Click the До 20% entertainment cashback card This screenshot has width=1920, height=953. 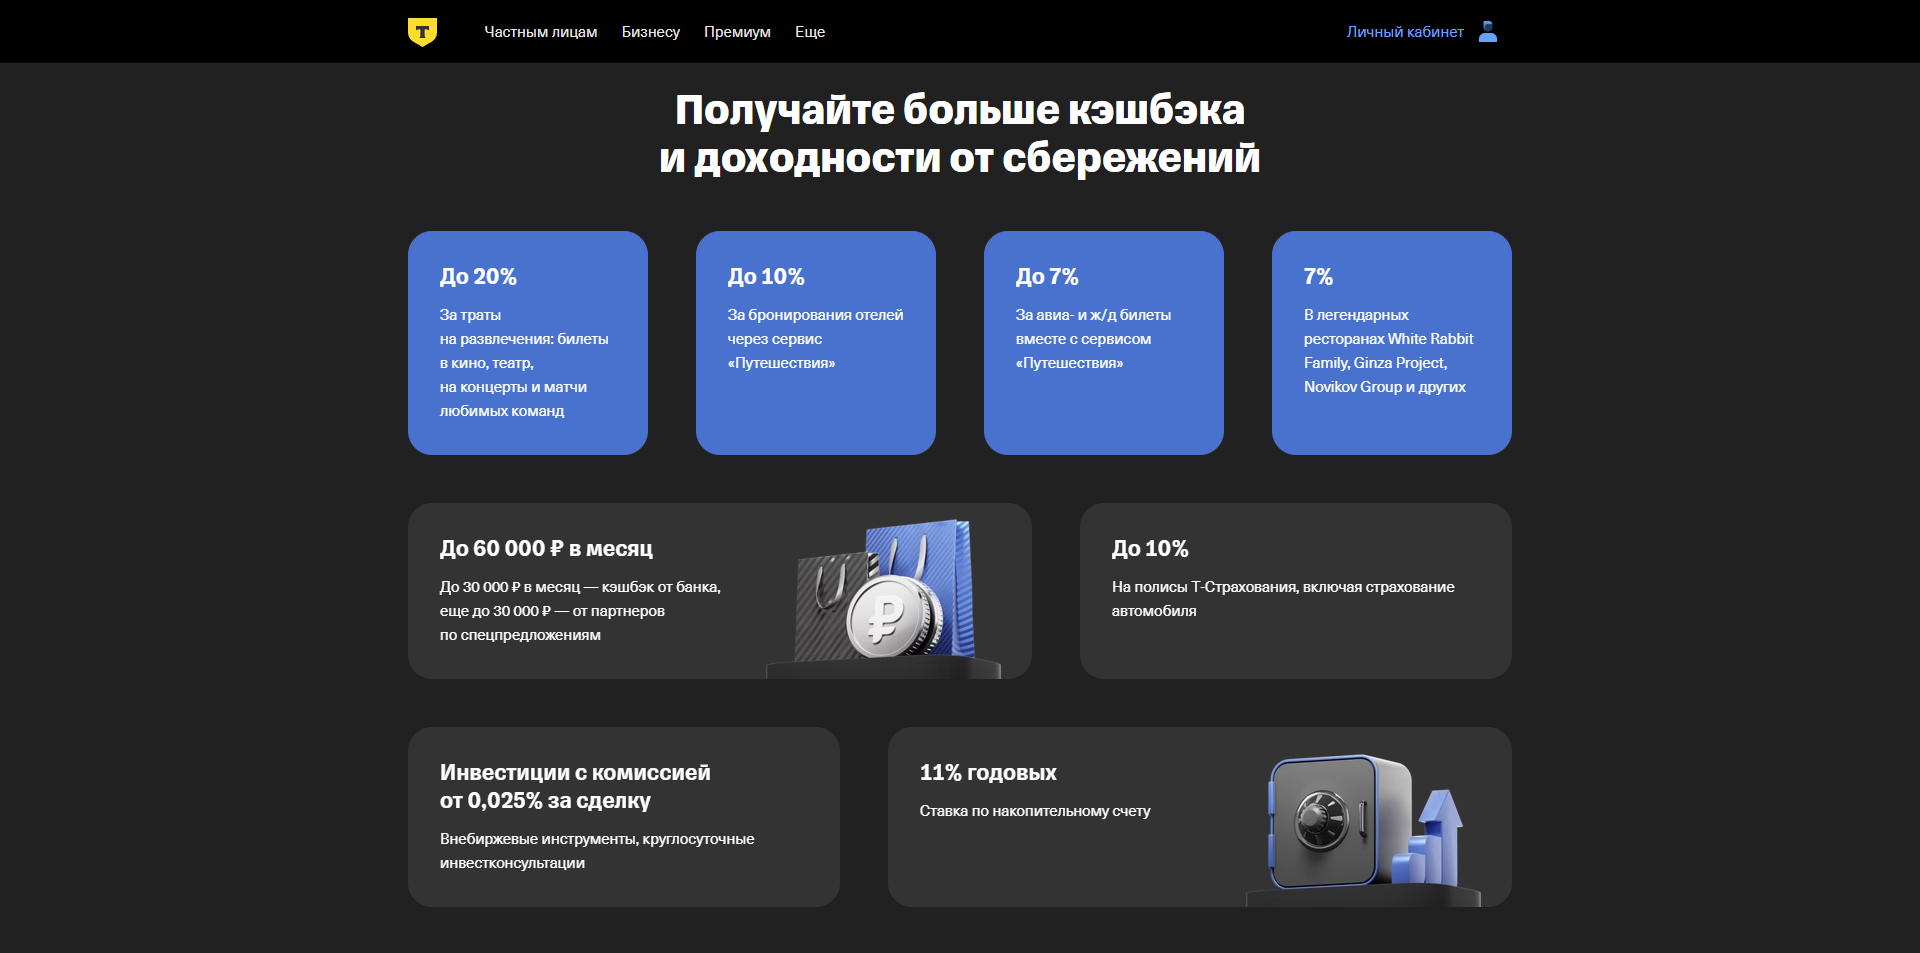[527, 343]
